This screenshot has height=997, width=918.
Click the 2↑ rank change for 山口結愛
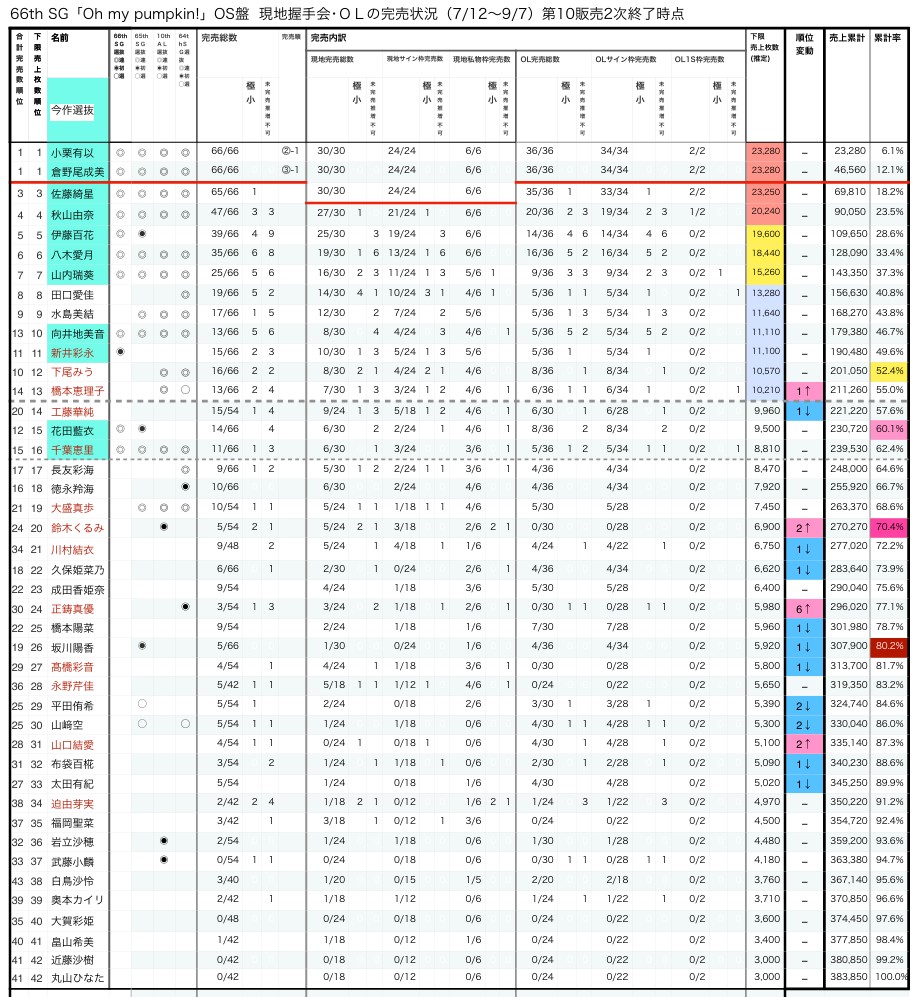tap(803, 744)
